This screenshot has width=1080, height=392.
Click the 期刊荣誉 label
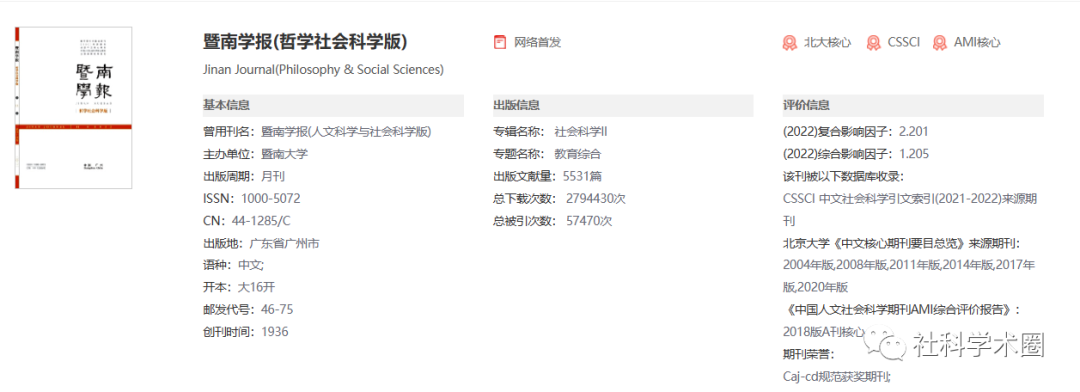tap(809, 353)
